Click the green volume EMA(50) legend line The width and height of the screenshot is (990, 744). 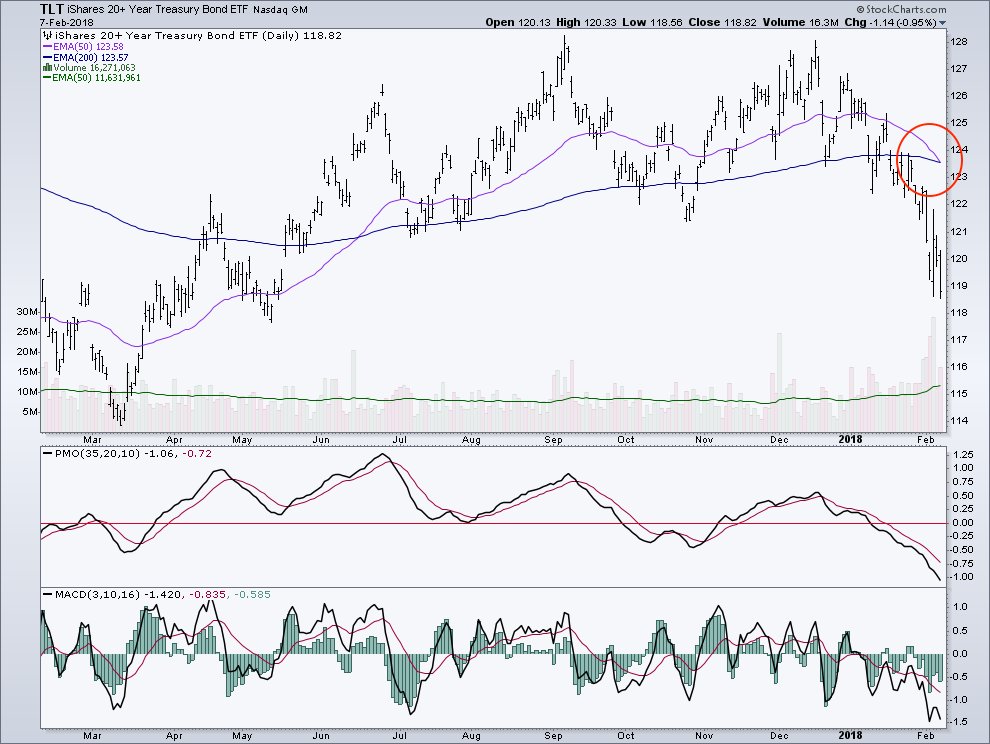47,78
